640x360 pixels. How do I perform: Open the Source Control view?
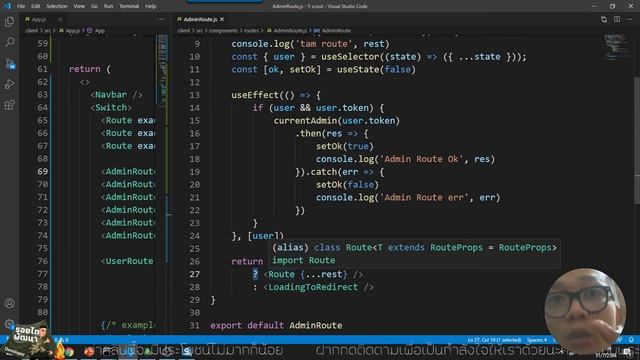(9, 64)
